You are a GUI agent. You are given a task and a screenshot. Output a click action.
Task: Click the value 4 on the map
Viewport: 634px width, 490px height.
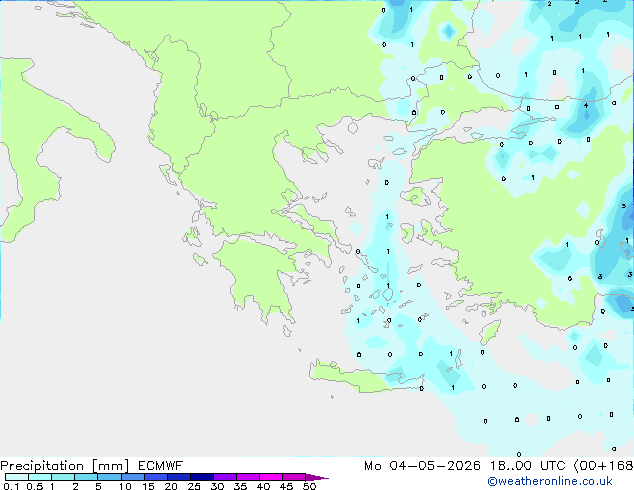(x=585, y=106)
